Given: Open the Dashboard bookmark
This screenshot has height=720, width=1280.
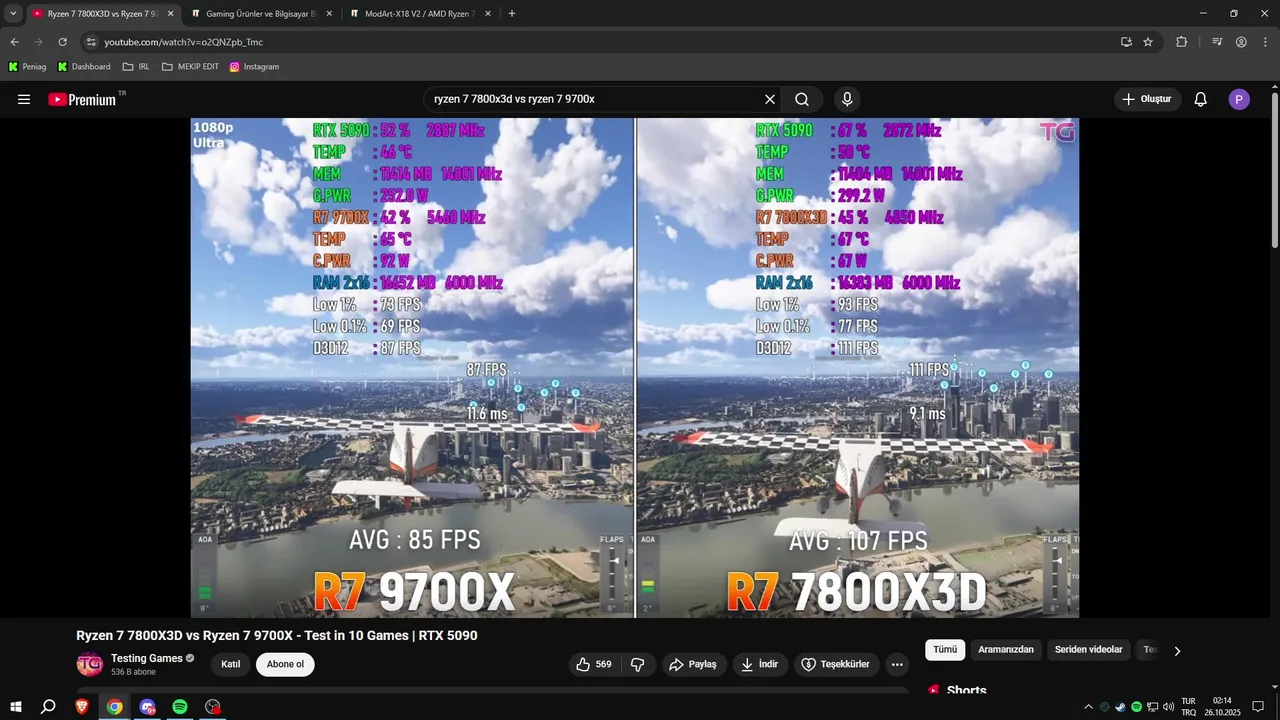Looking at the screenshot, I should point(84,67).
